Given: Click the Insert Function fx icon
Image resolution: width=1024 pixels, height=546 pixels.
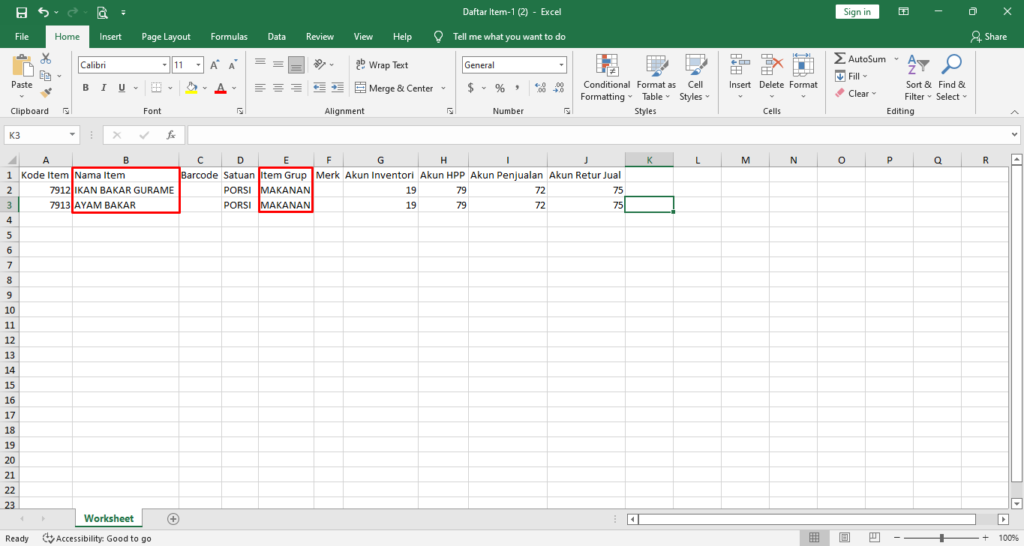Looking at the screenshot, I should [171, 135].
